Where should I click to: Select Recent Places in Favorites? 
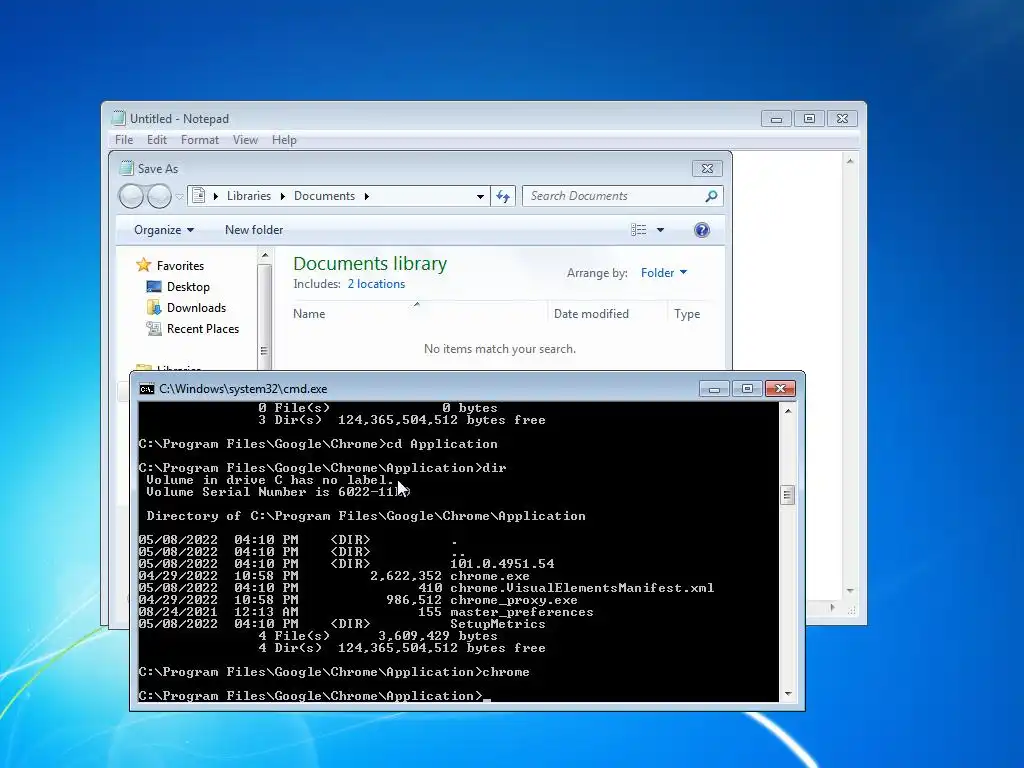203,328
